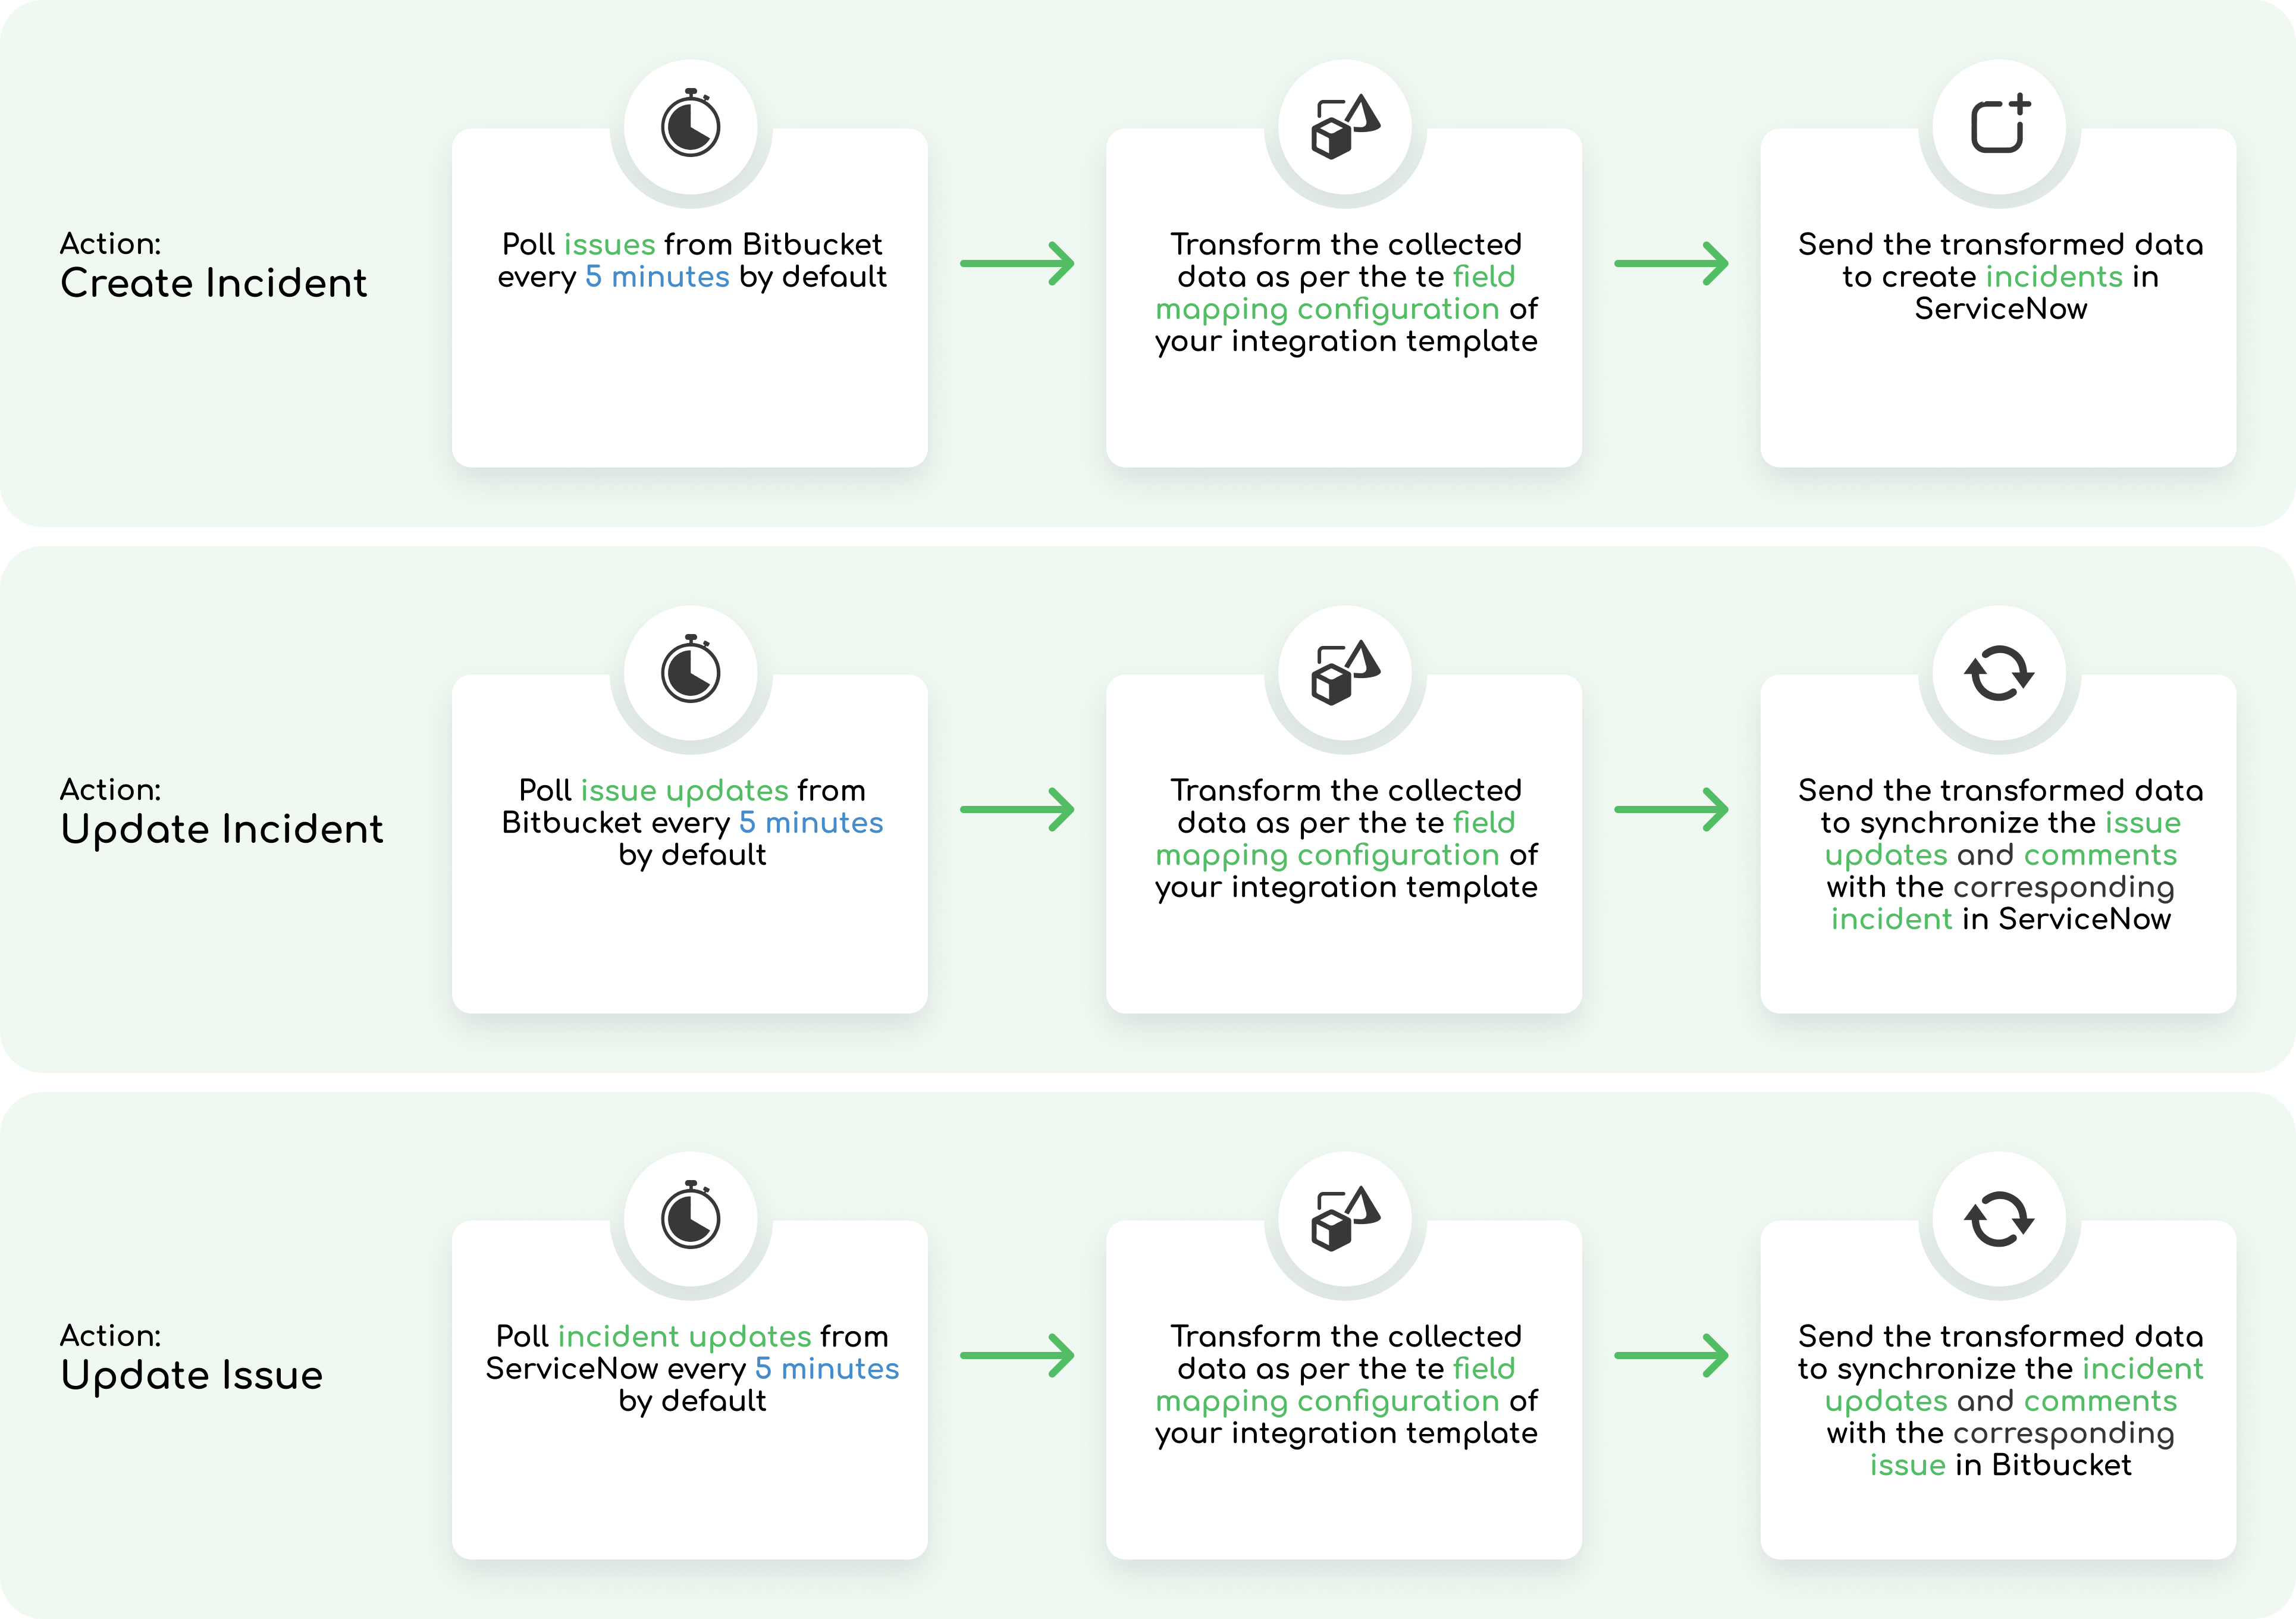2296x1619 pixels.
Task: Click the stopwatch icon in Update Issue row
Action: click(x=690, y=1217)
